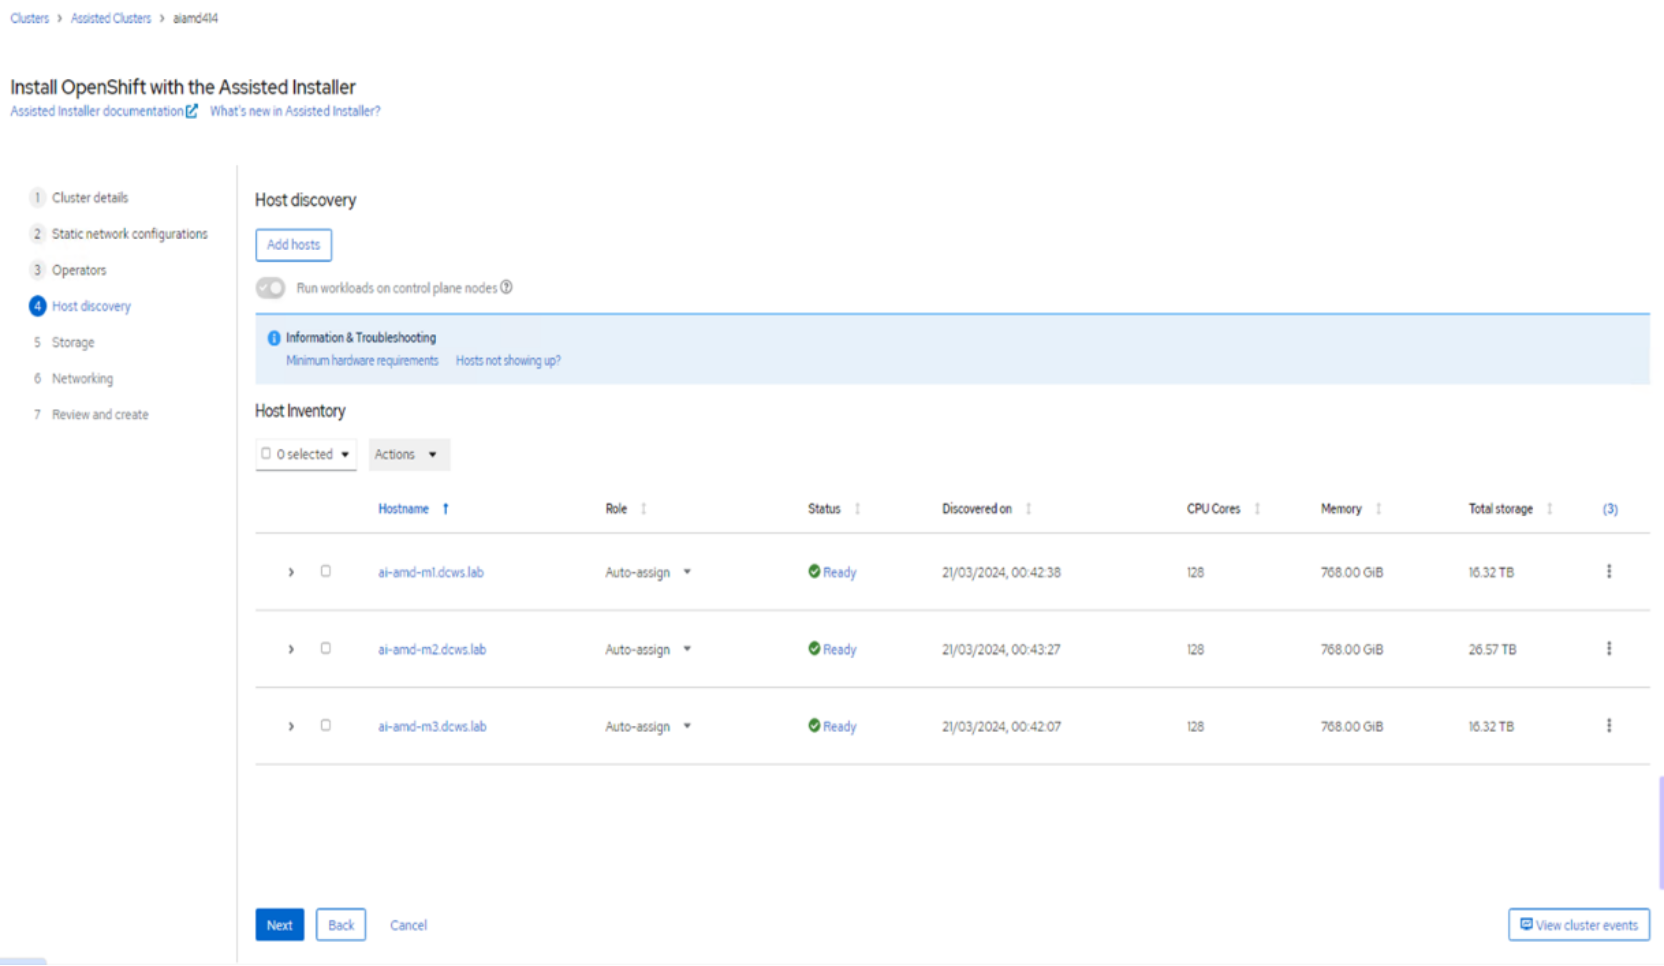This screenshot has height=966, width=1664.
Task: Click the Next button
Action: (x=279, y=925)
